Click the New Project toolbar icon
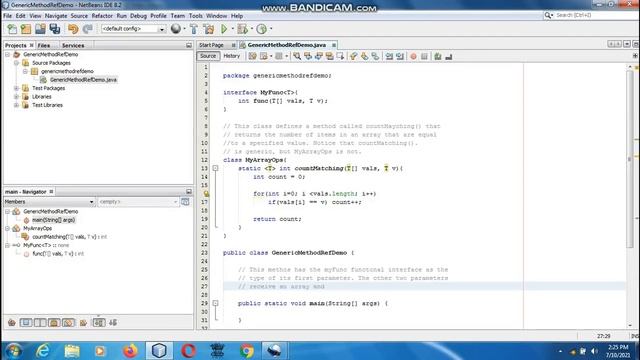640x360 pixels. tap(26, 29)
